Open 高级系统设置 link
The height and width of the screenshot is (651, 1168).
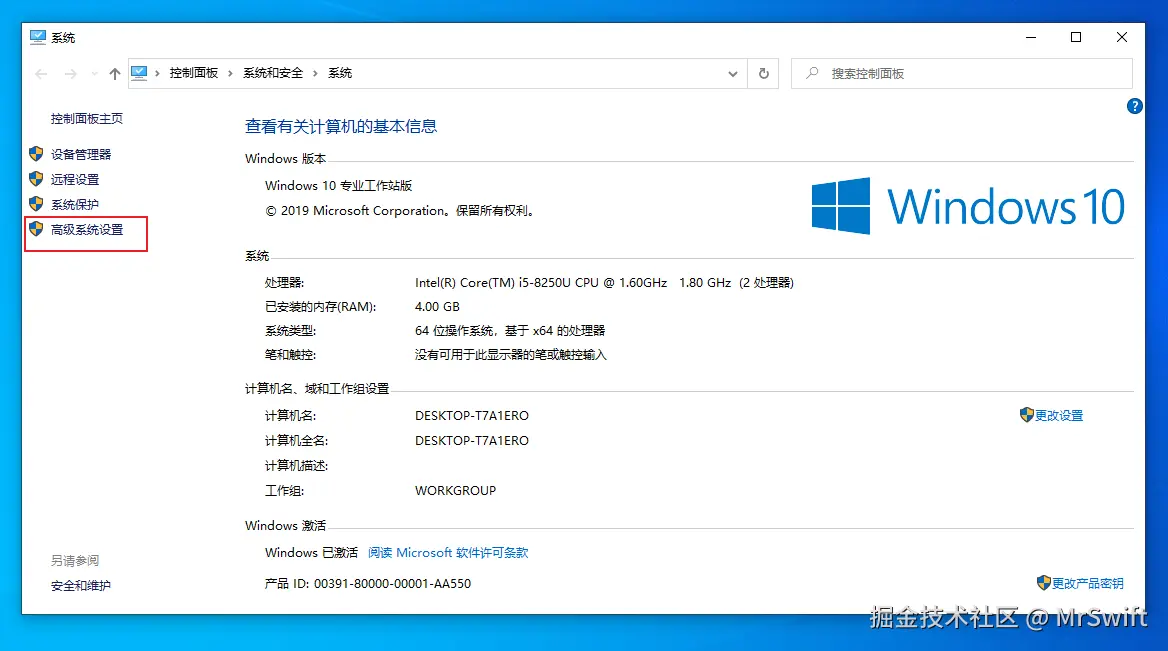pyautogui.click(x=86, y=229)
